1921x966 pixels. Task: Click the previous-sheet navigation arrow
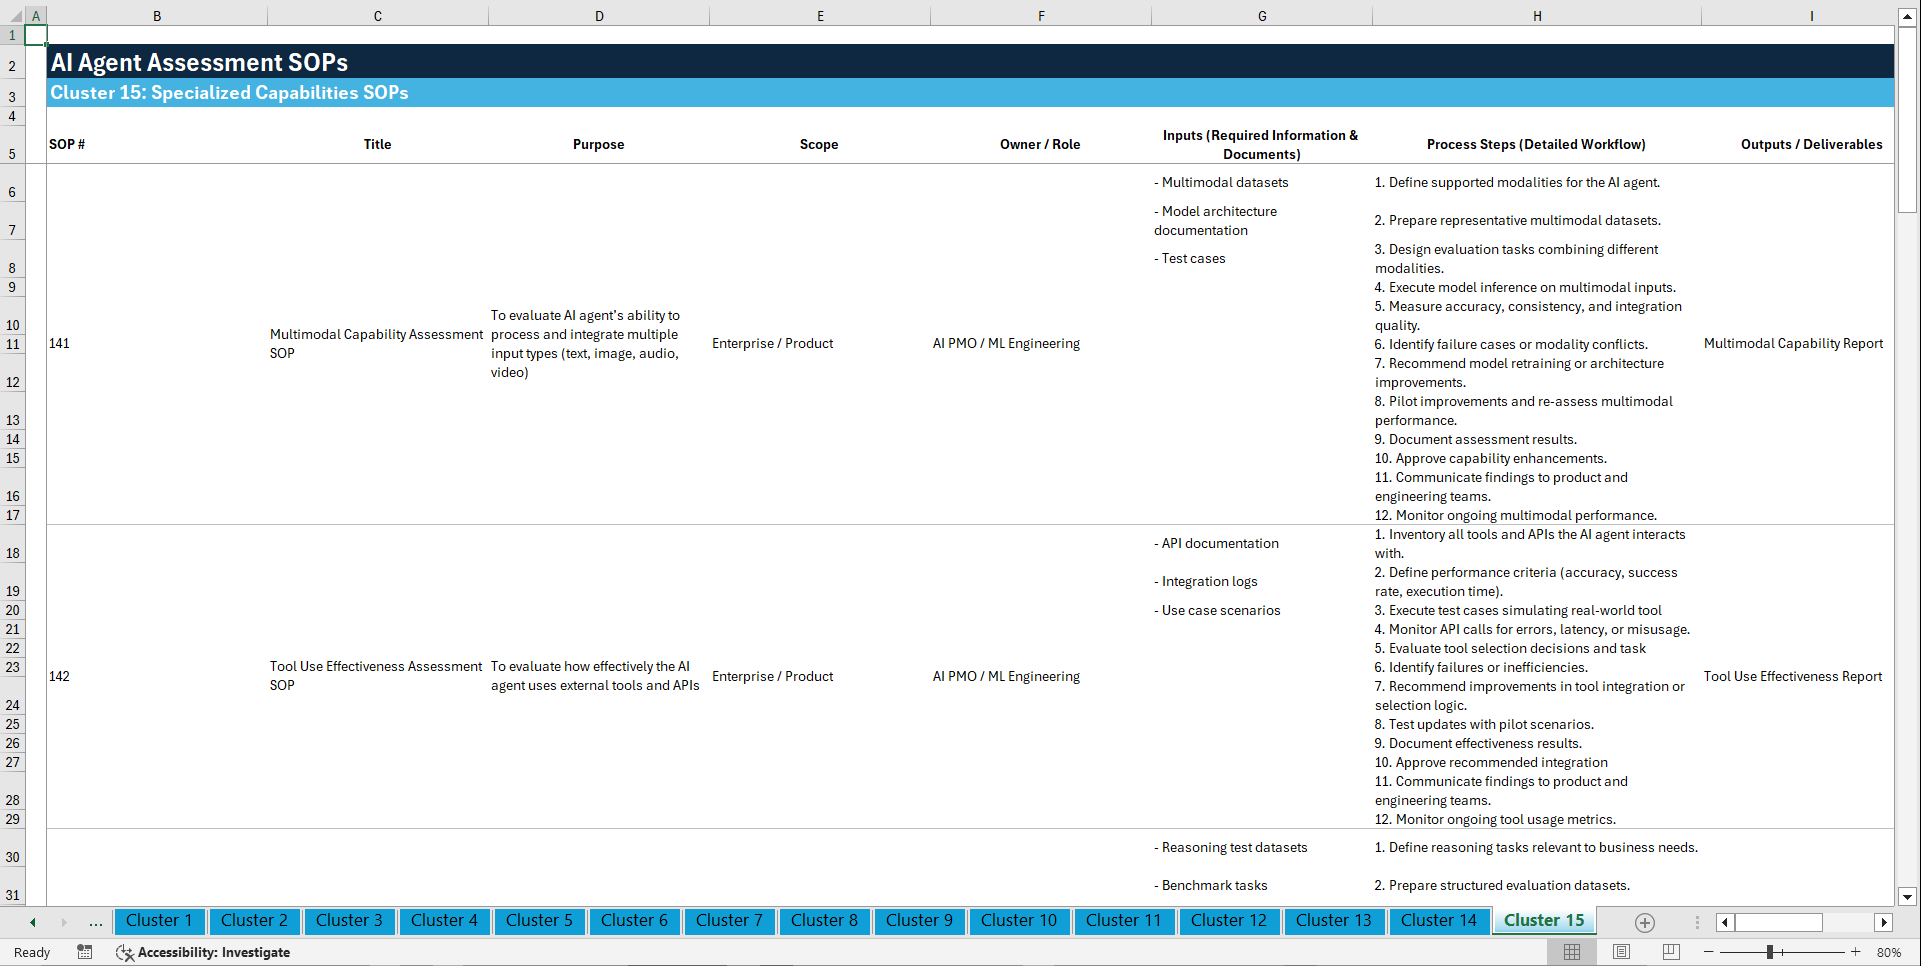point(31,922)
